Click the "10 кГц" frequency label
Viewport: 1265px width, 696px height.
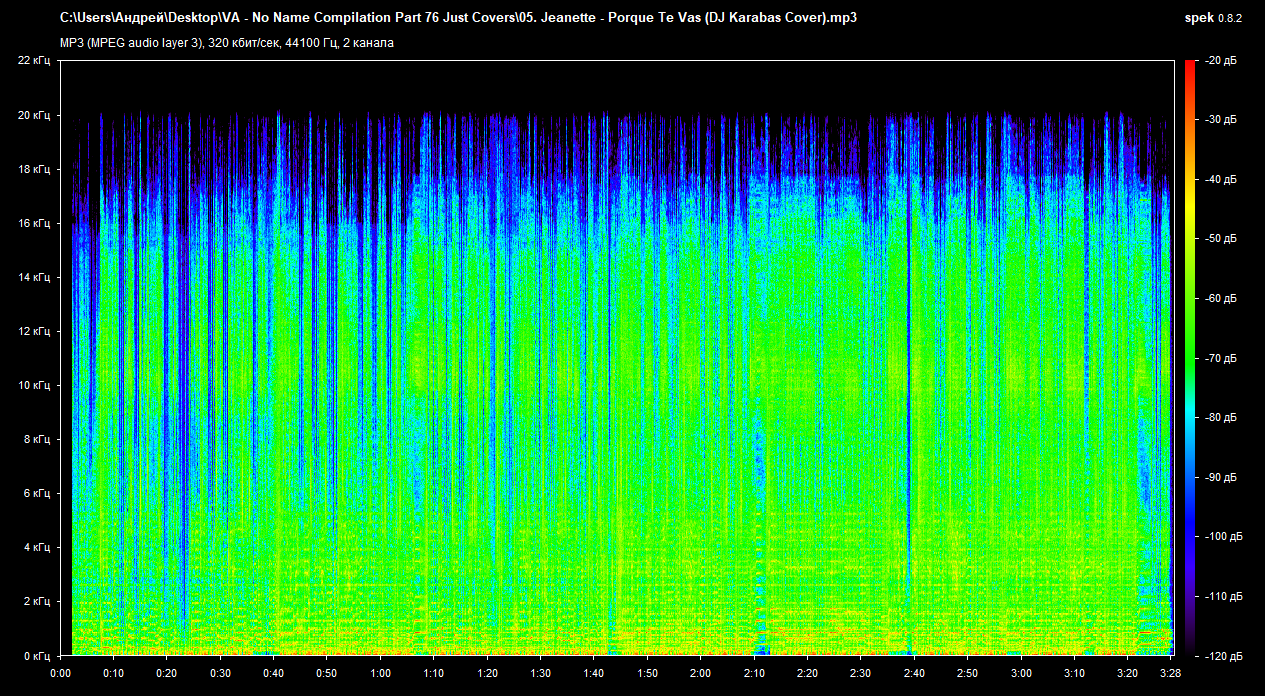tap(35, 385)
